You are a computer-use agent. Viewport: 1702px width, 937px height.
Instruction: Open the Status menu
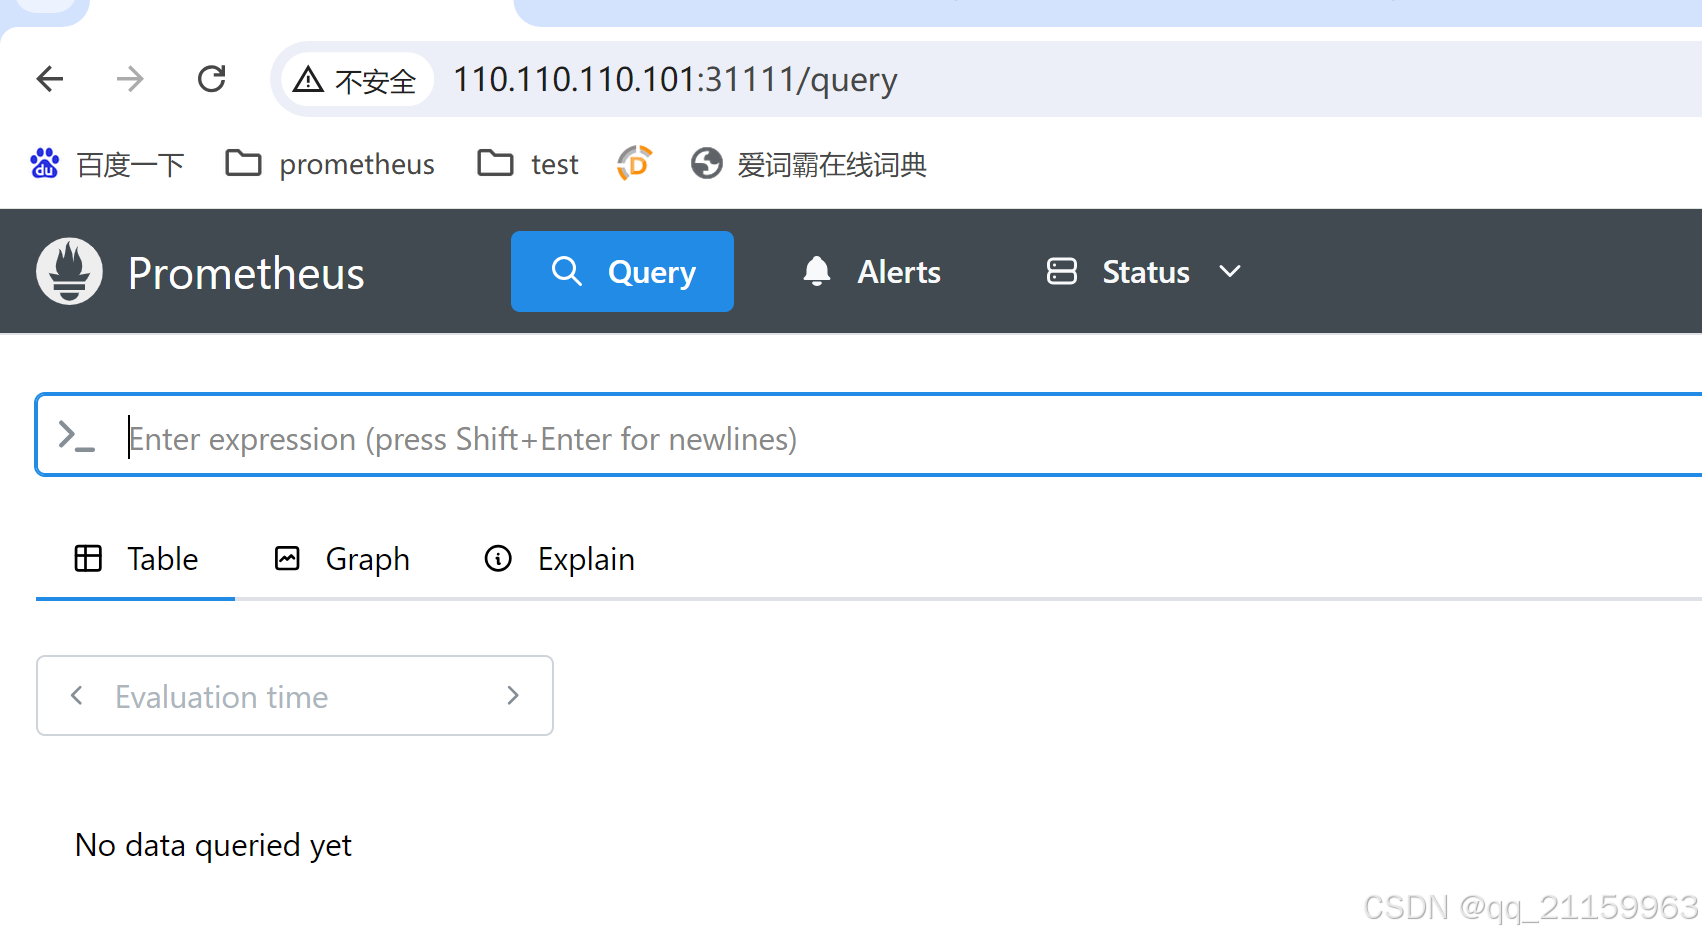pyautogui.click(x=1143, y=271)
